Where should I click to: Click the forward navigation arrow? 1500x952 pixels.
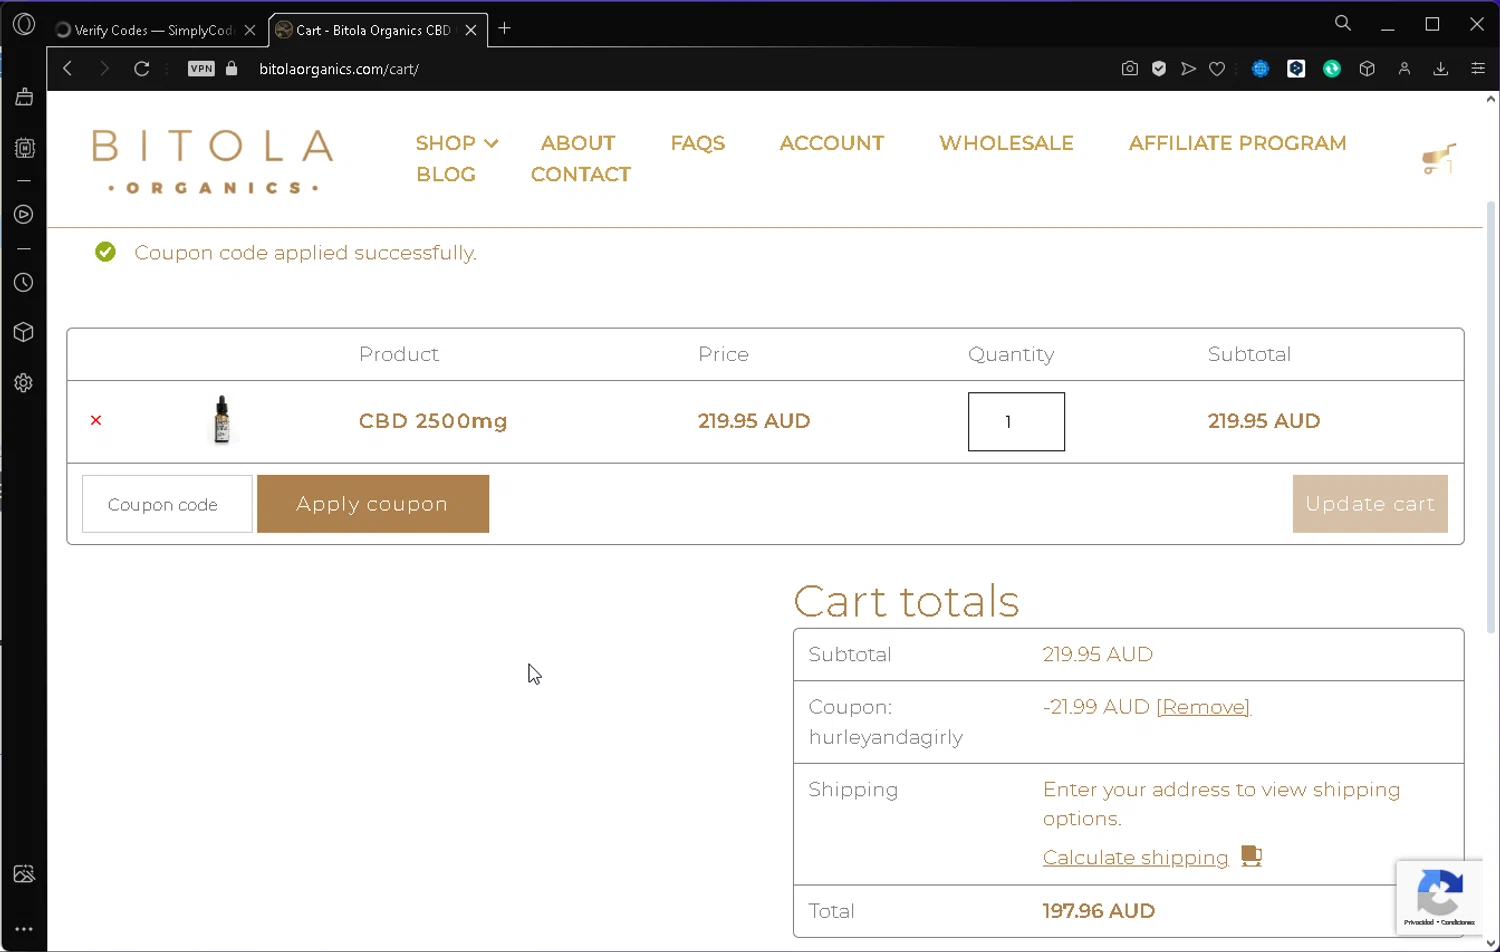tap(104, 69)
